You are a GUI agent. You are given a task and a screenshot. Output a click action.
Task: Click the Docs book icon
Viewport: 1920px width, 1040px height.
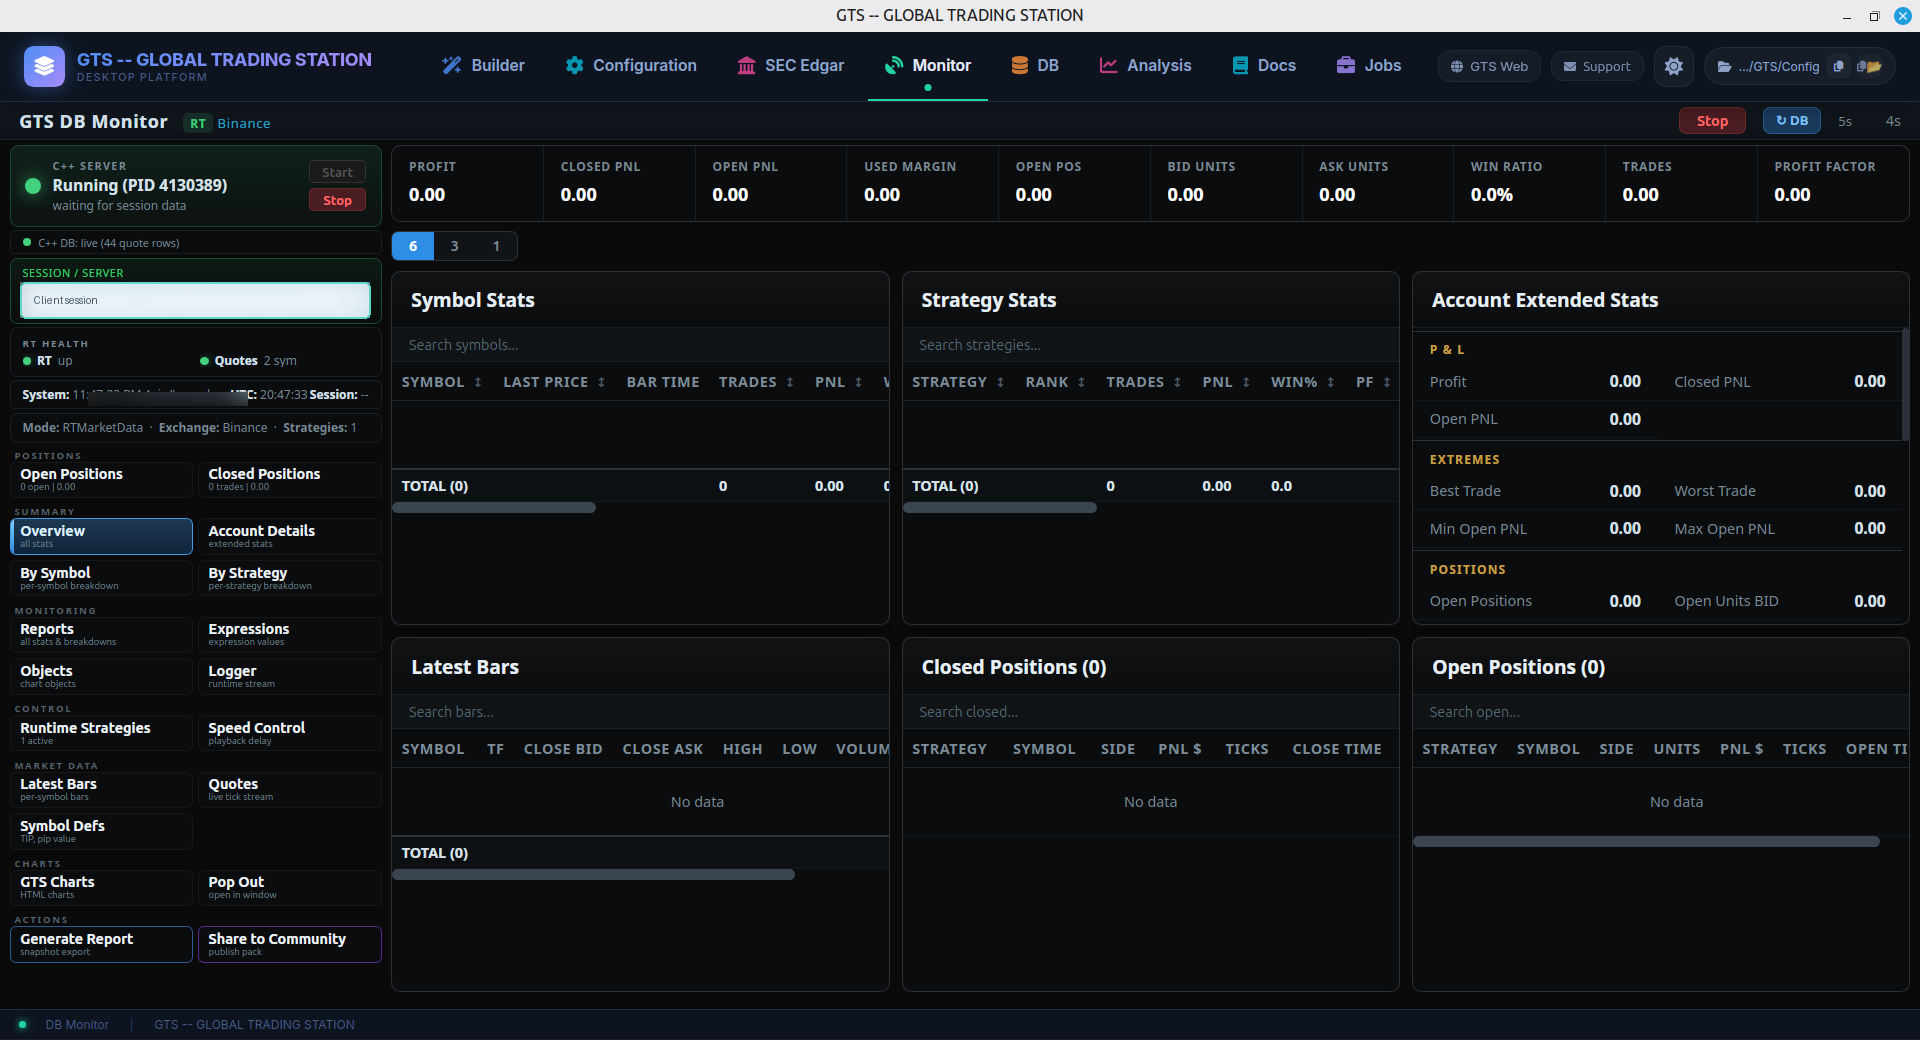1240,65
